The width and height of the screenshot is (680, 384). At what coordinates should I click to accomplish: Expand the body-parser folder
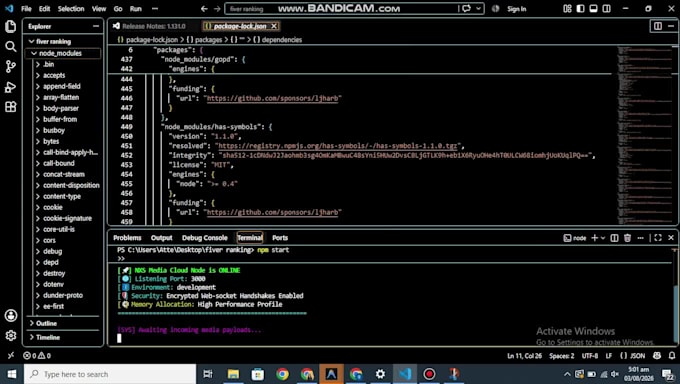(38, 108)
